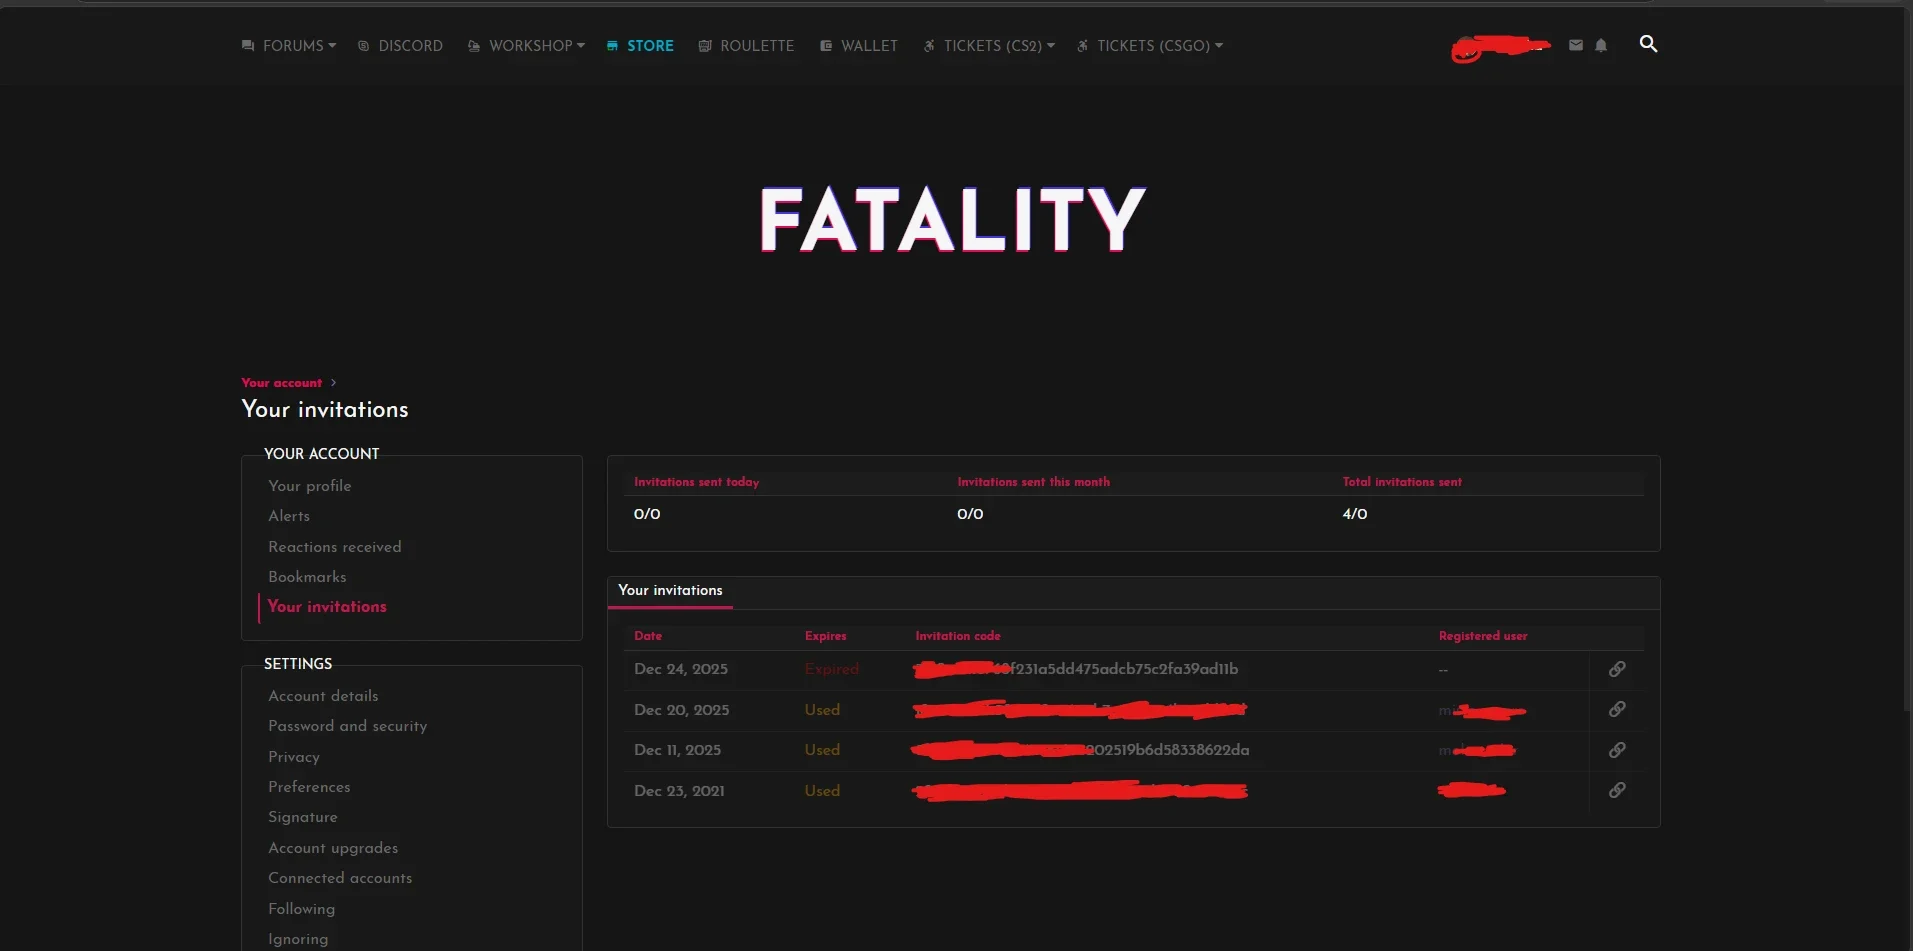The height and width of the screenshot is (951, 1913).
Task: Select the Your invitations tab
Action: click(670, 591)
